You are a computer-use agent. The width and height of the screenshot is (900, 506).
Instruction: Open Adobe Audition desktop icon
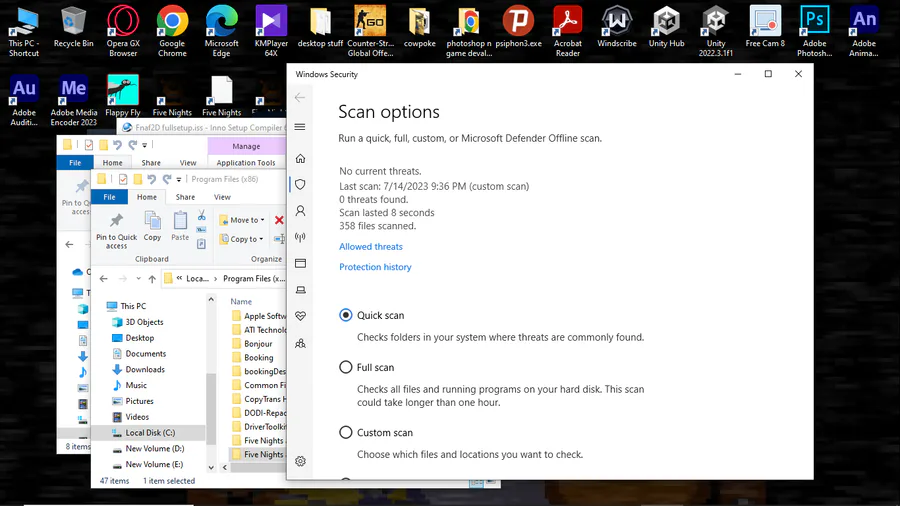pyautogui.click(x=24, y=100)
